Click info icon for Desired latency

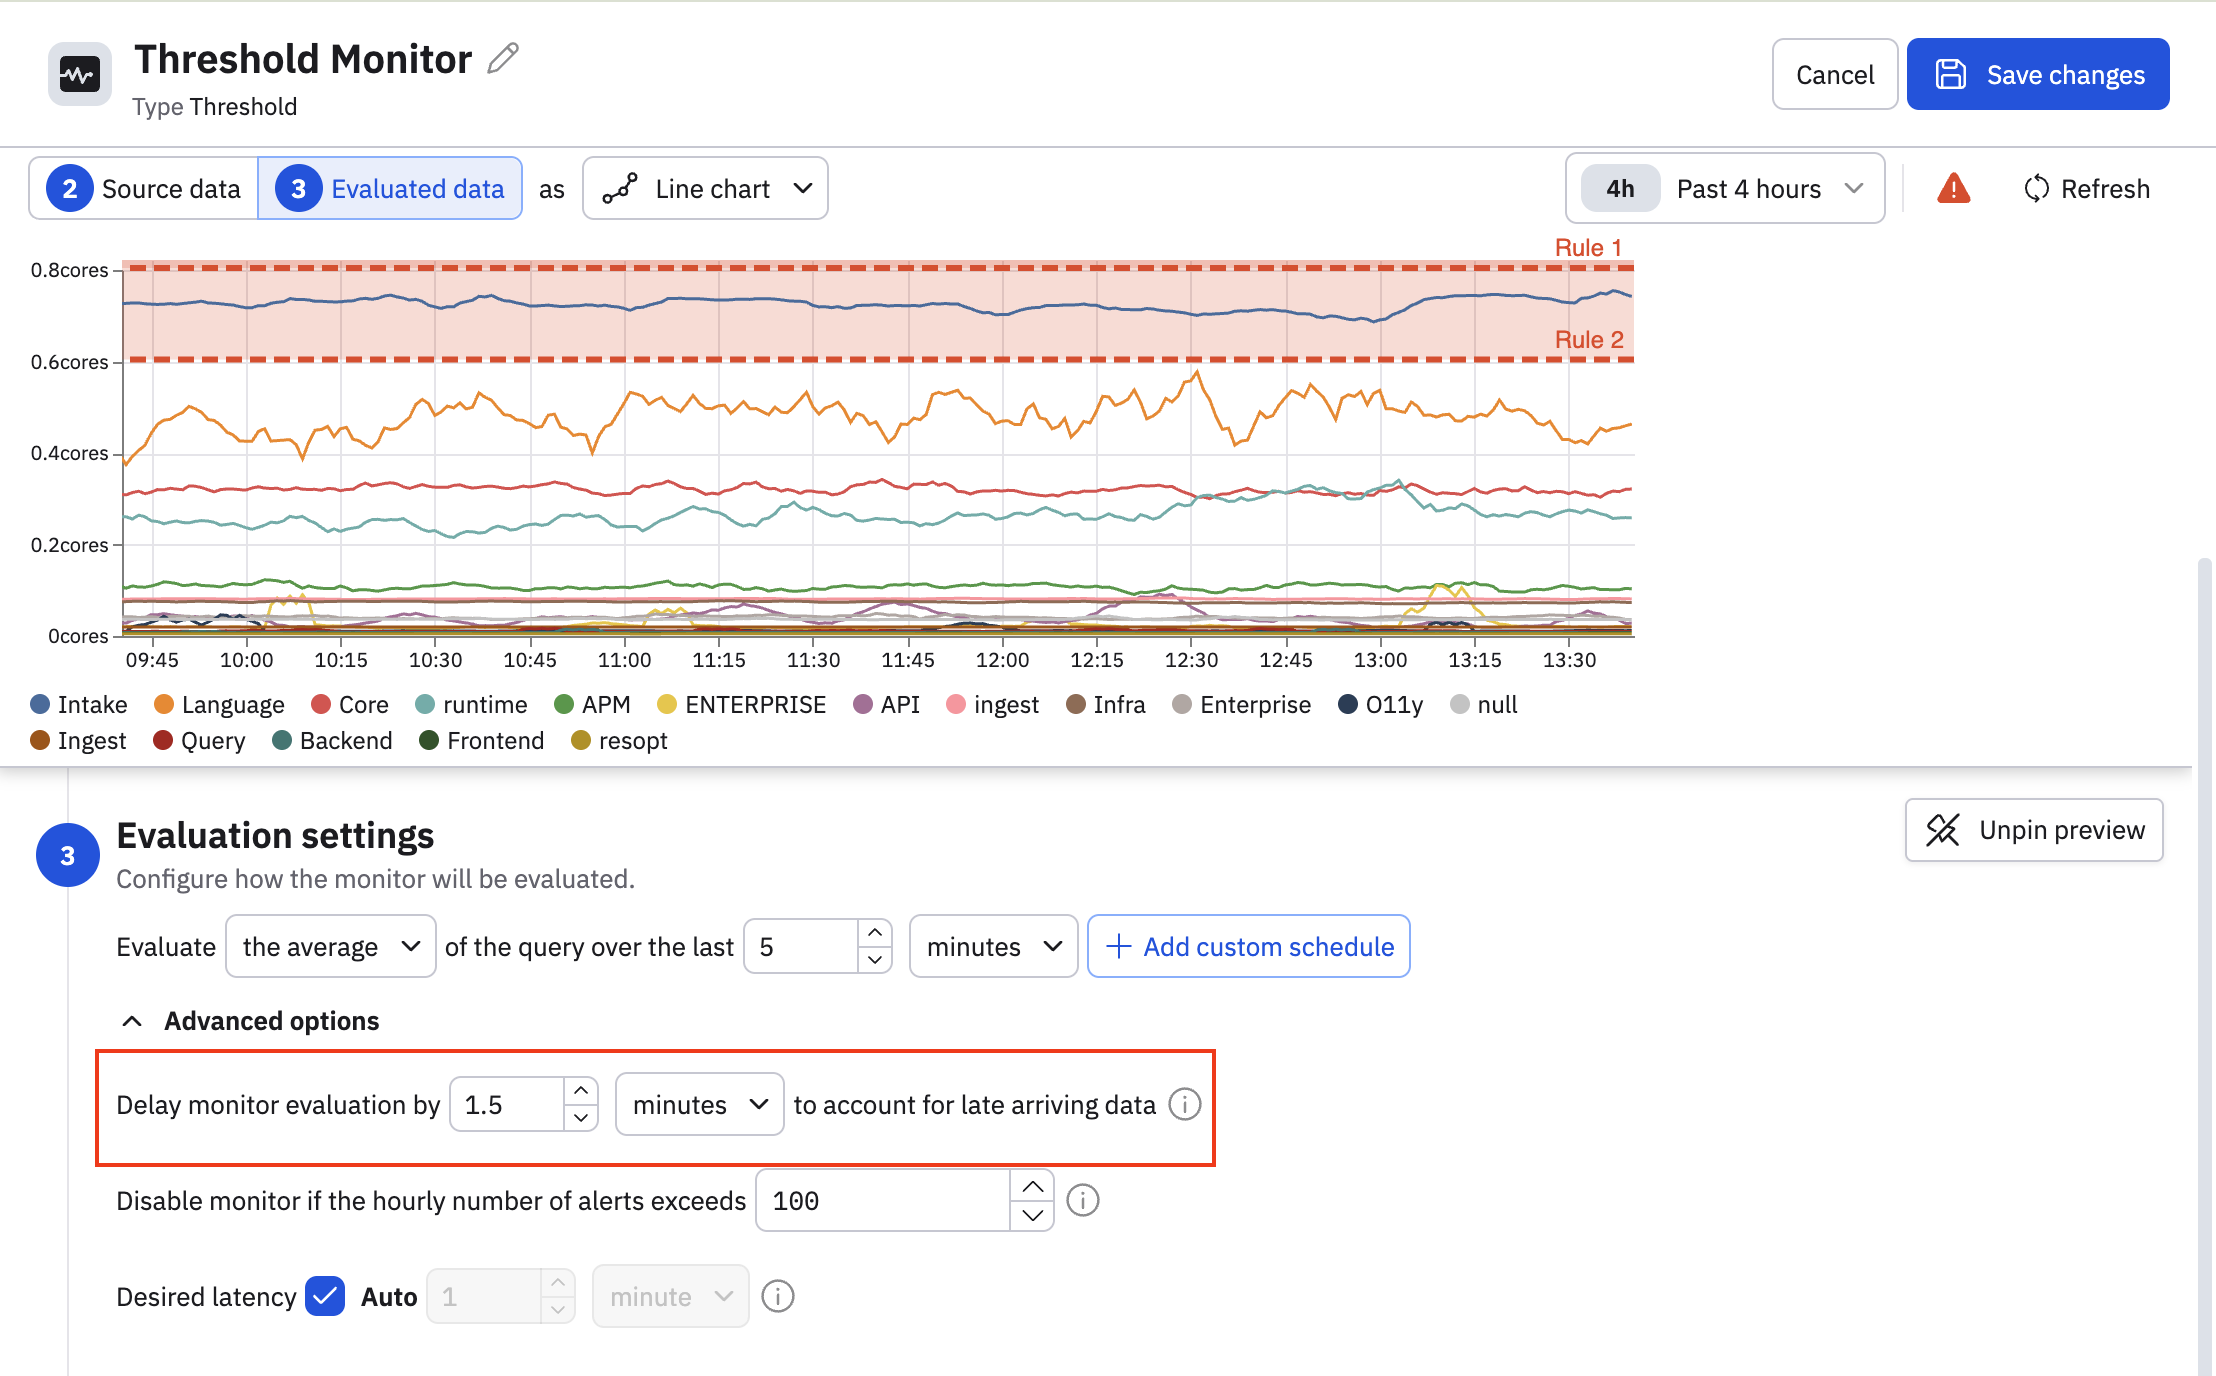coord(777,1296)
